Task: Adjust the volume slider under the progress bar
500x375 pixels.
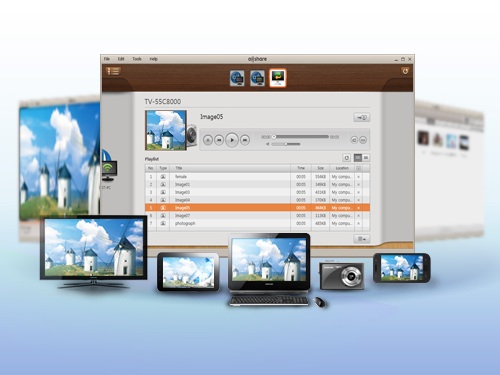Action: (286, 144)
